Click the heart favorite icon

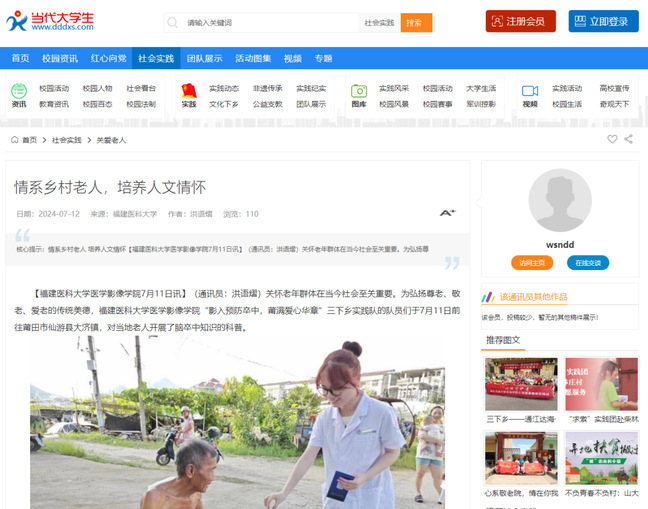click(612, 140)
